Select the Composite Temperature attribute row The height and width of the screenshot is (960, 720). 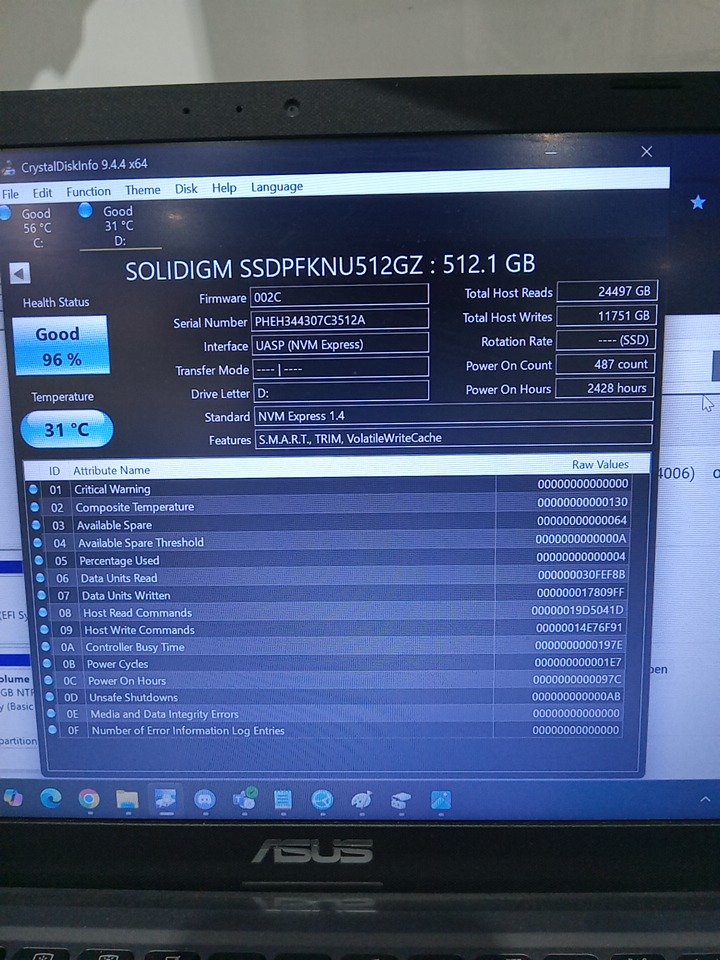pos(329,504)
